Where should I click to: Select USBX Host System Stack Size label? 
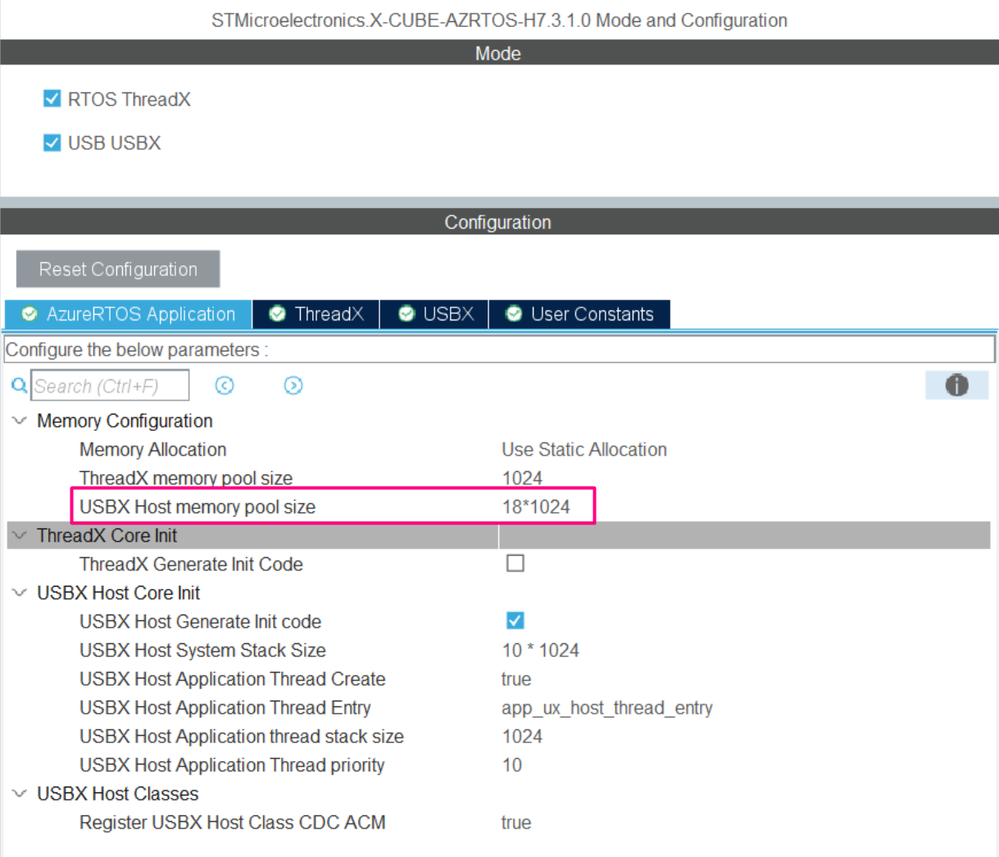coord(203,650)
